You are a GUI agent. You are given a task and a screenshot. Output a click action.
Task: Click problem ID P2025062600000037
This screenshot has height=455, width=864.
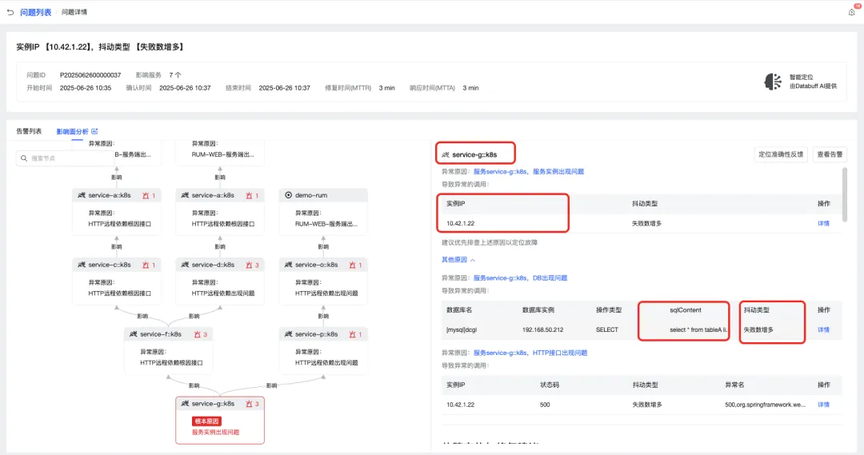coord(90,75)
